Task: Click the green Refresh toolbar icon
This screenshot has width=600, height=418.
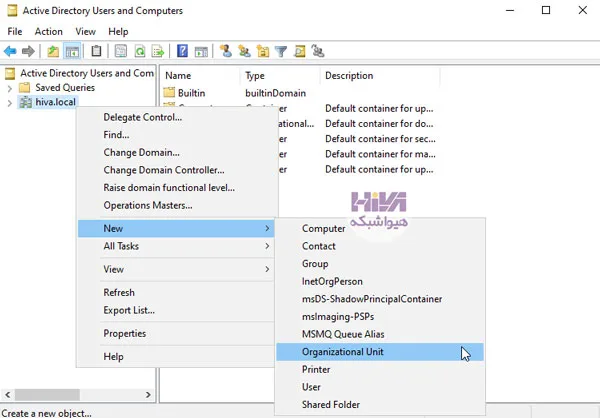Action: pos(140,51)
